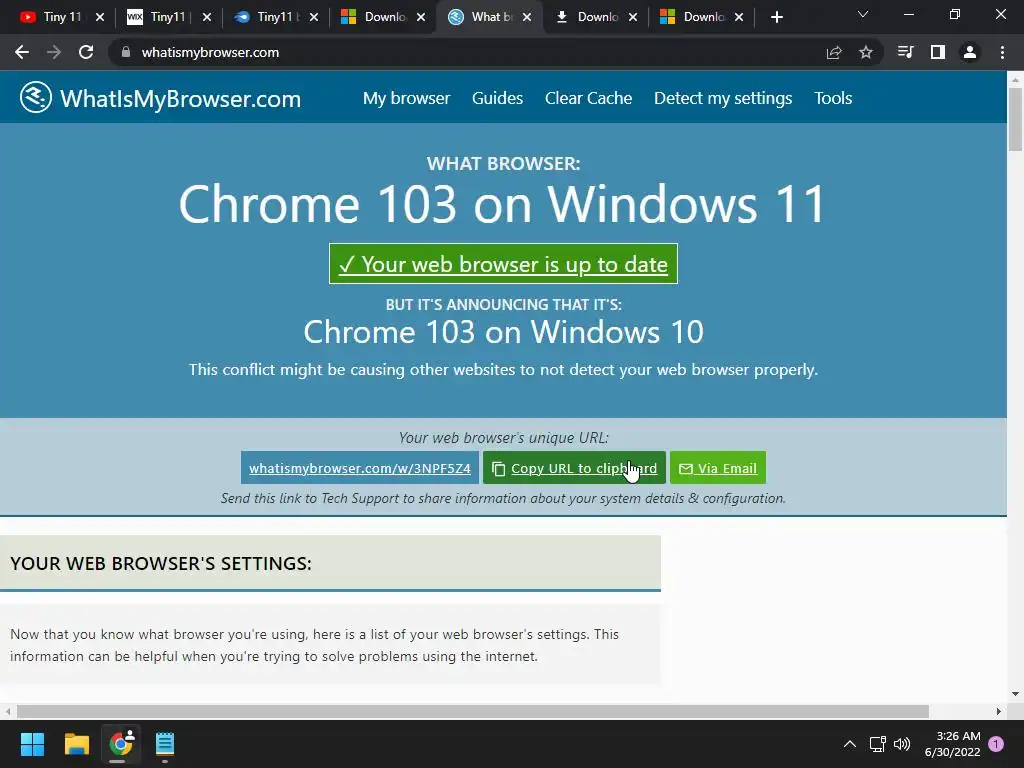Screen dimensions: 1024x768
Task: Open the Clear Cache nav item
Action: click(x=588, y=98)
